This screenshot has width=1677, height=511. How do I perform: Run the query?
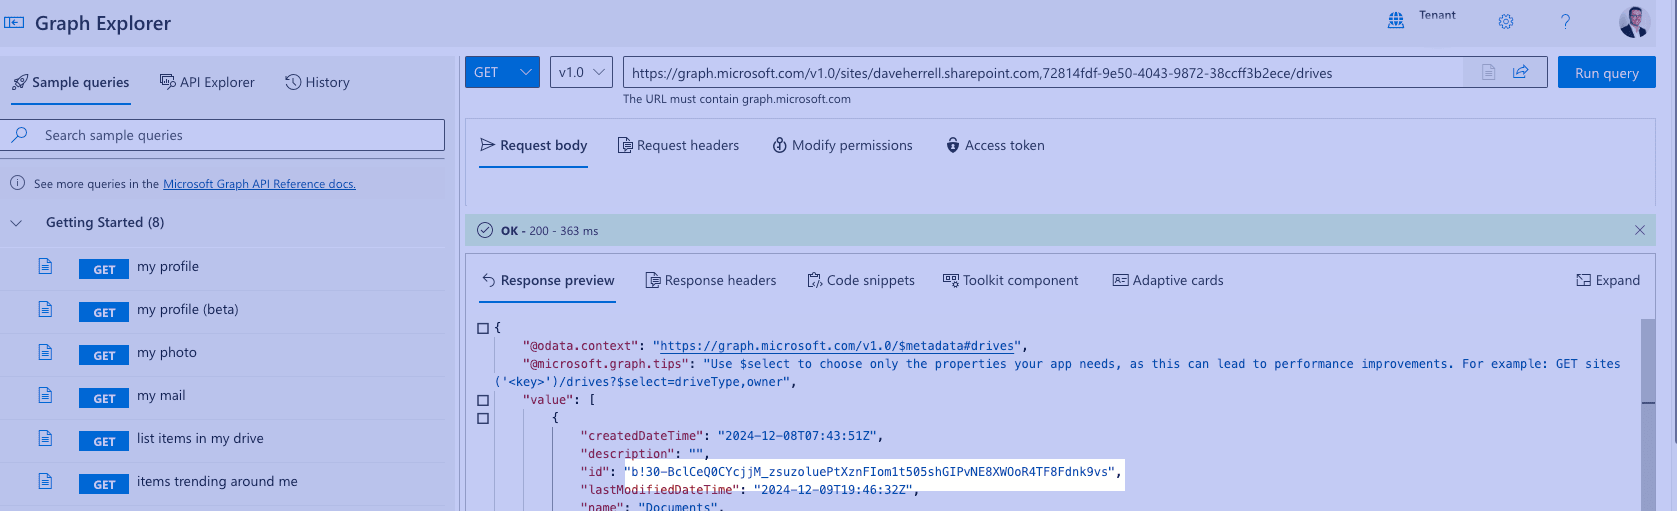point(1607,72)
